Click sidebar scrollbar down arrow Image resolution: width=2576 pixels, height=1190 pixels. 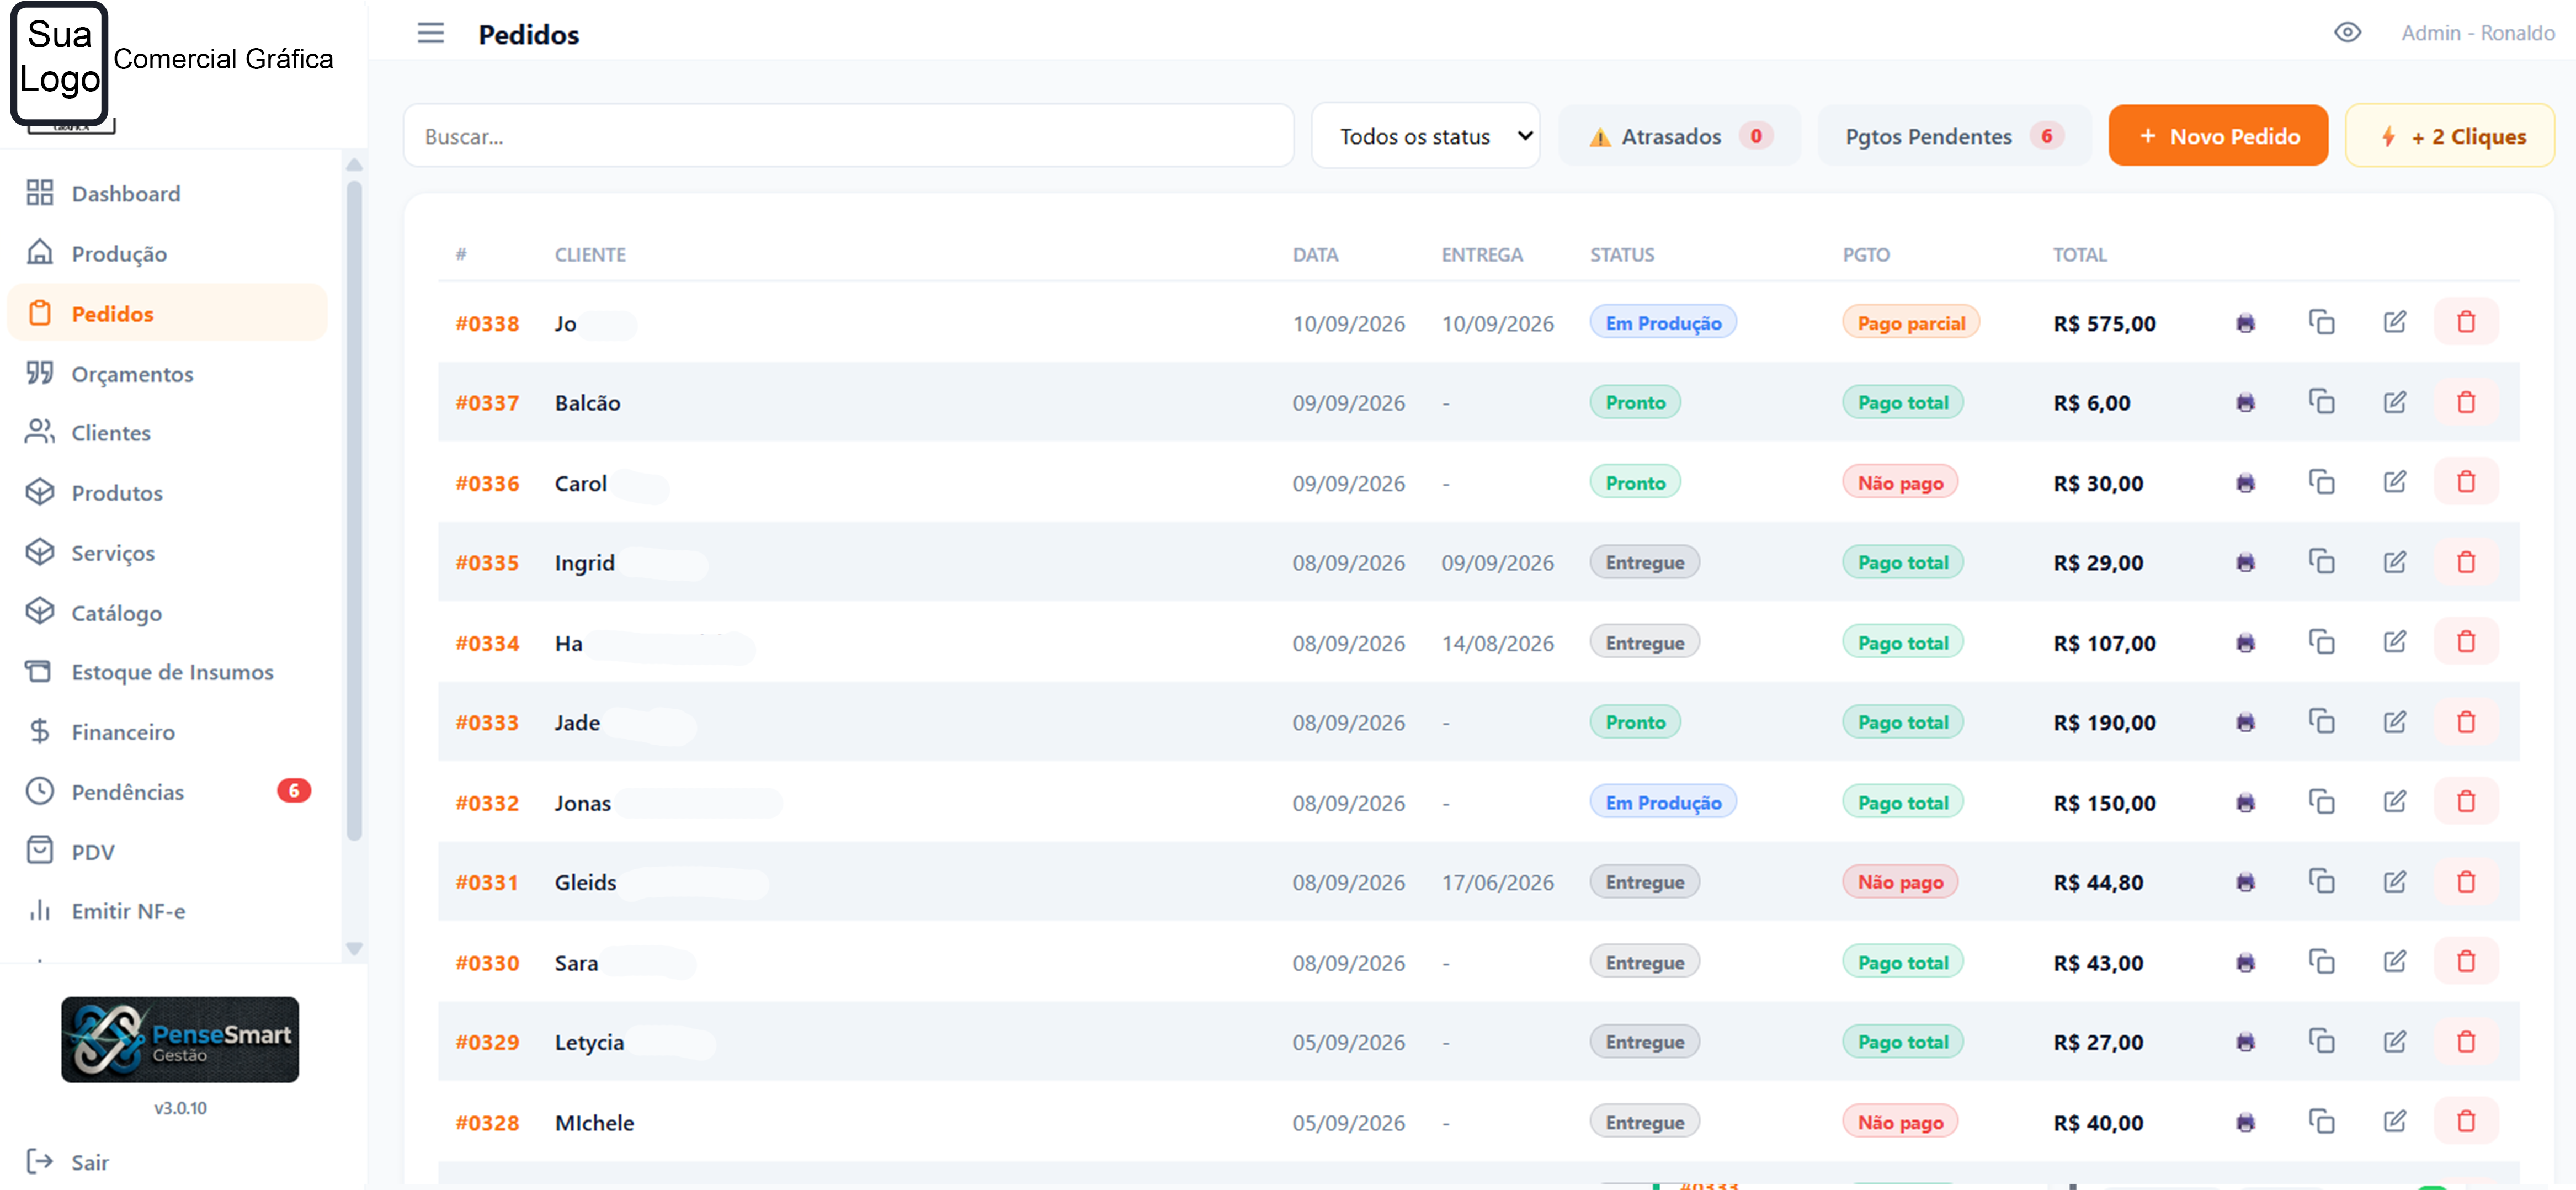354,948
